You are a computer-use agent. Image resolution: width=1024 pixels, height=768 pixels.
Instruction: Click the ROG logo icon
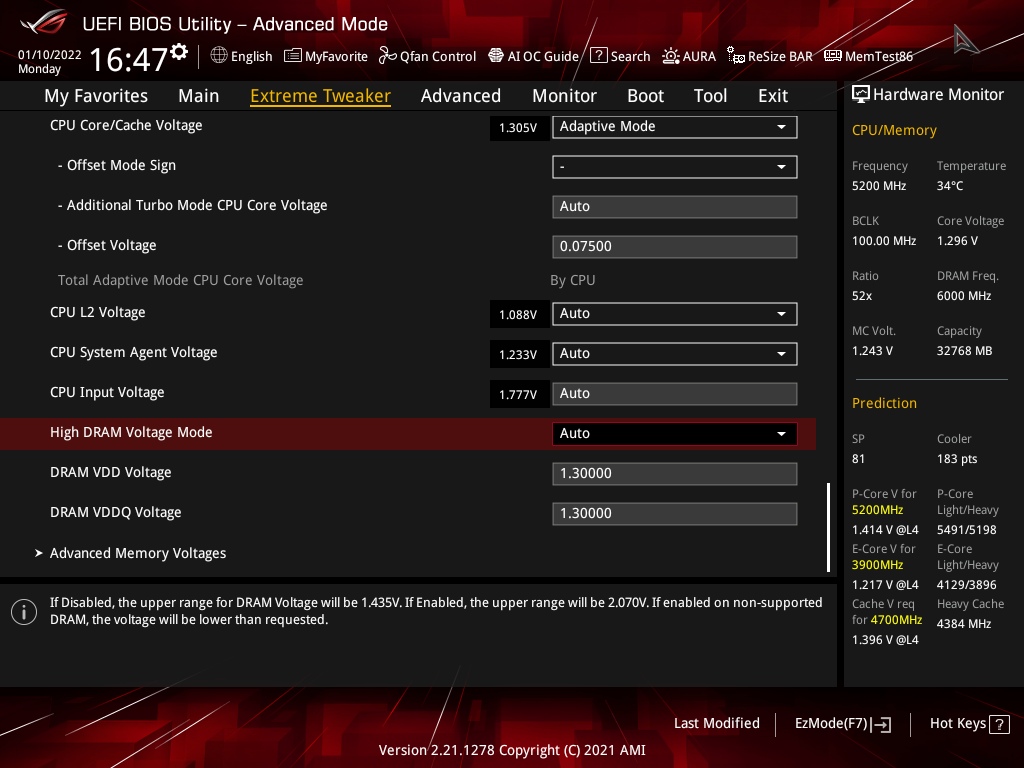(x=44, y=24)
